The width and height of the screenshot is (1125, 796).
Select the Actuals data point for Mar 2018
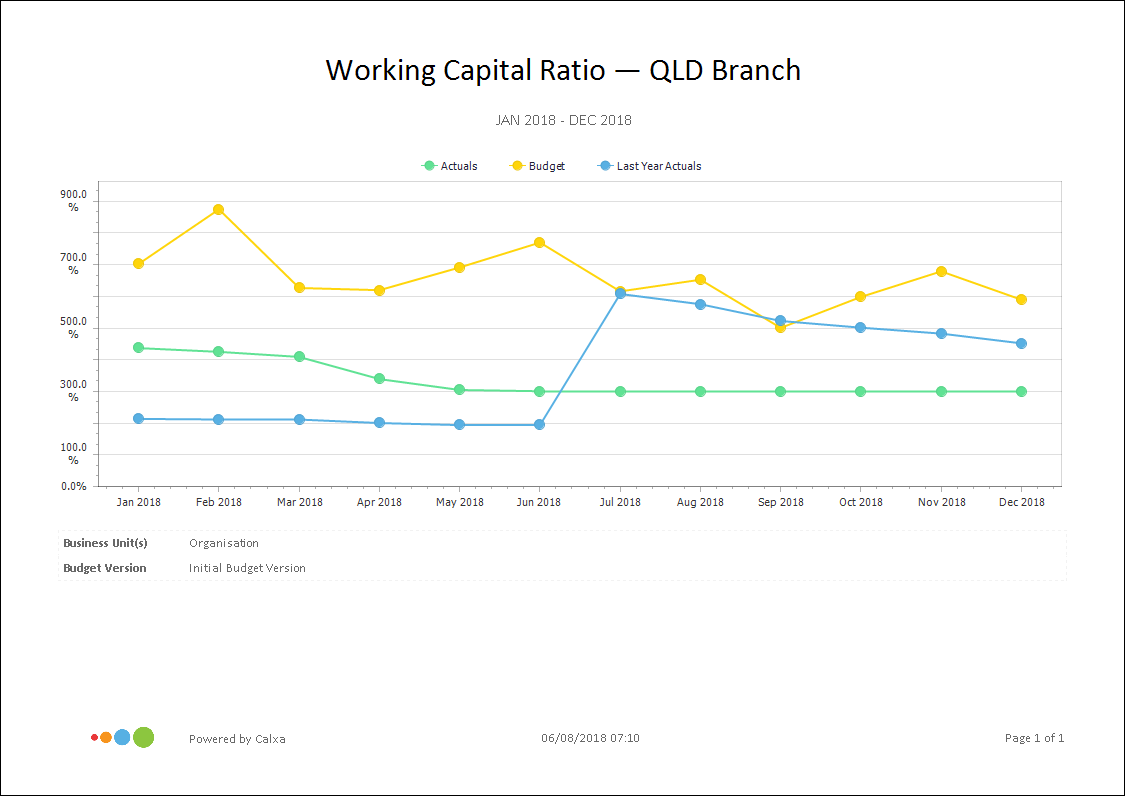(x=299, y=357)
